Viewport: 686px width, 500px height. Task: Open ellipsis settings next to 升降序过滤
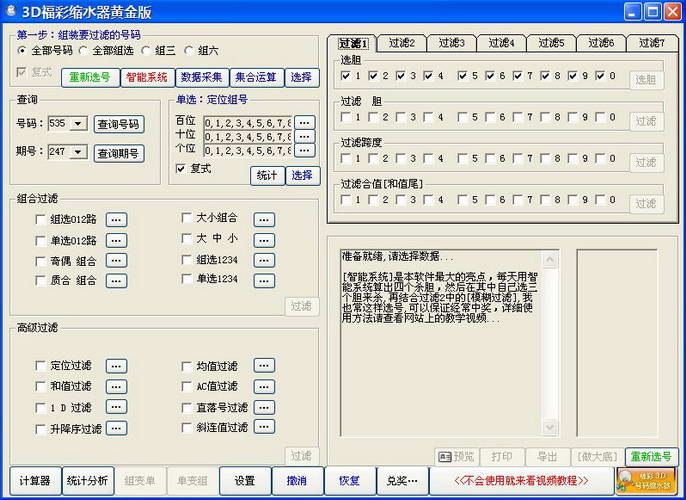coord(116,428)
